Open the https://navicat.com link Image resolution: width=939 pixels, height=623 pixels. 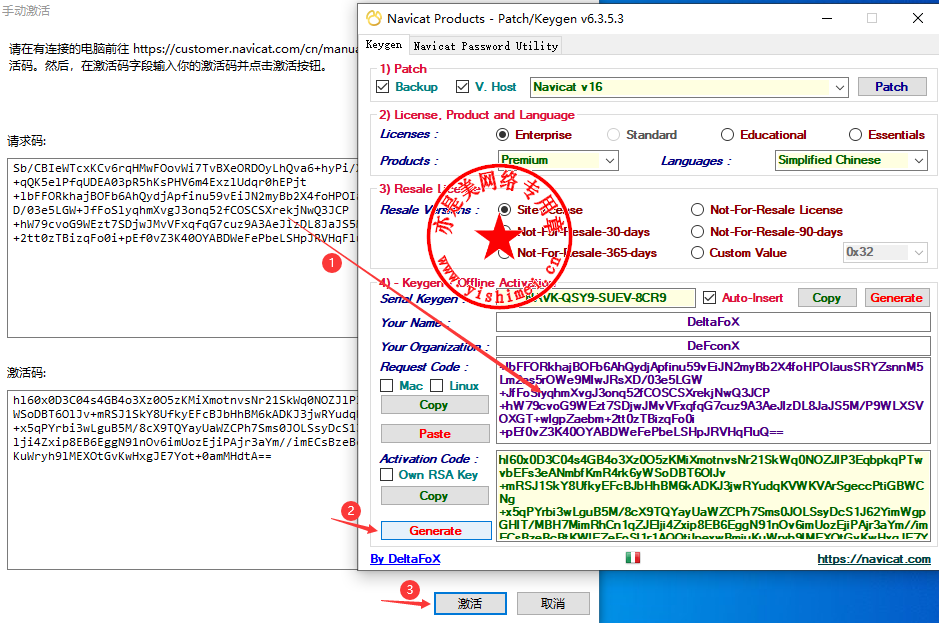(874, 559)
